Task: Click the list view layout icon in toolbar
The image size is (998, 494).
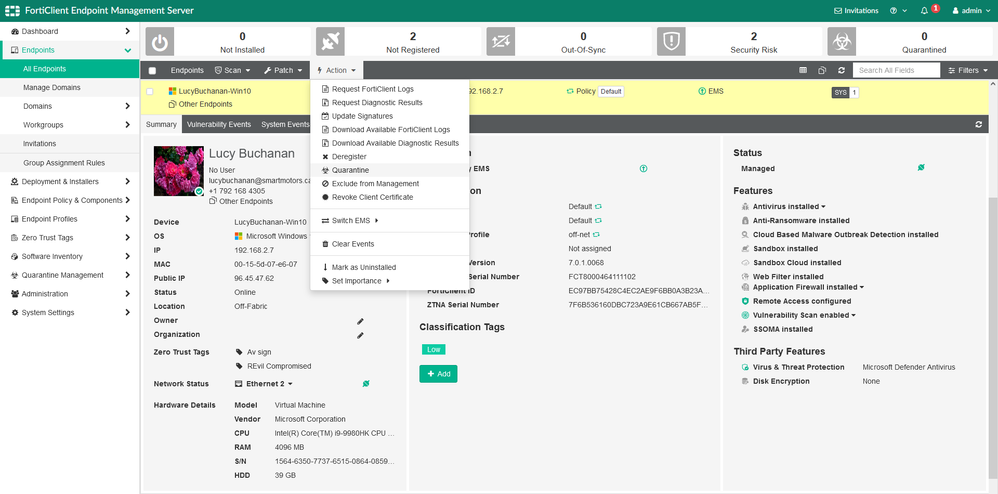Action: pyautogui.click(x=803, y=70)
